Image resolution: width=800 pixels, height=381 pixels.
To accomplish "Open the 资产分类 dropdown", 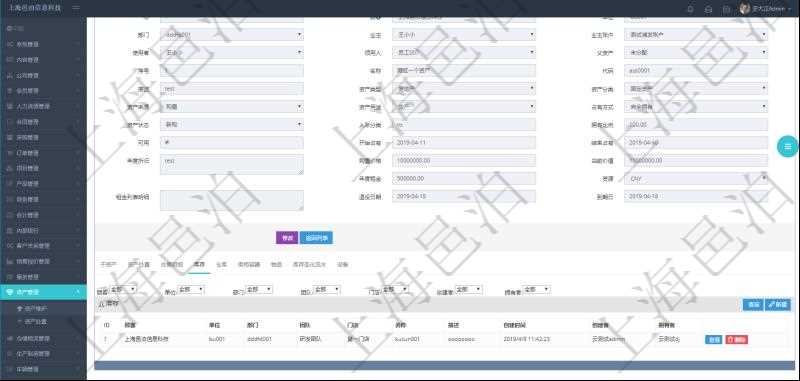I will (696, 89).
